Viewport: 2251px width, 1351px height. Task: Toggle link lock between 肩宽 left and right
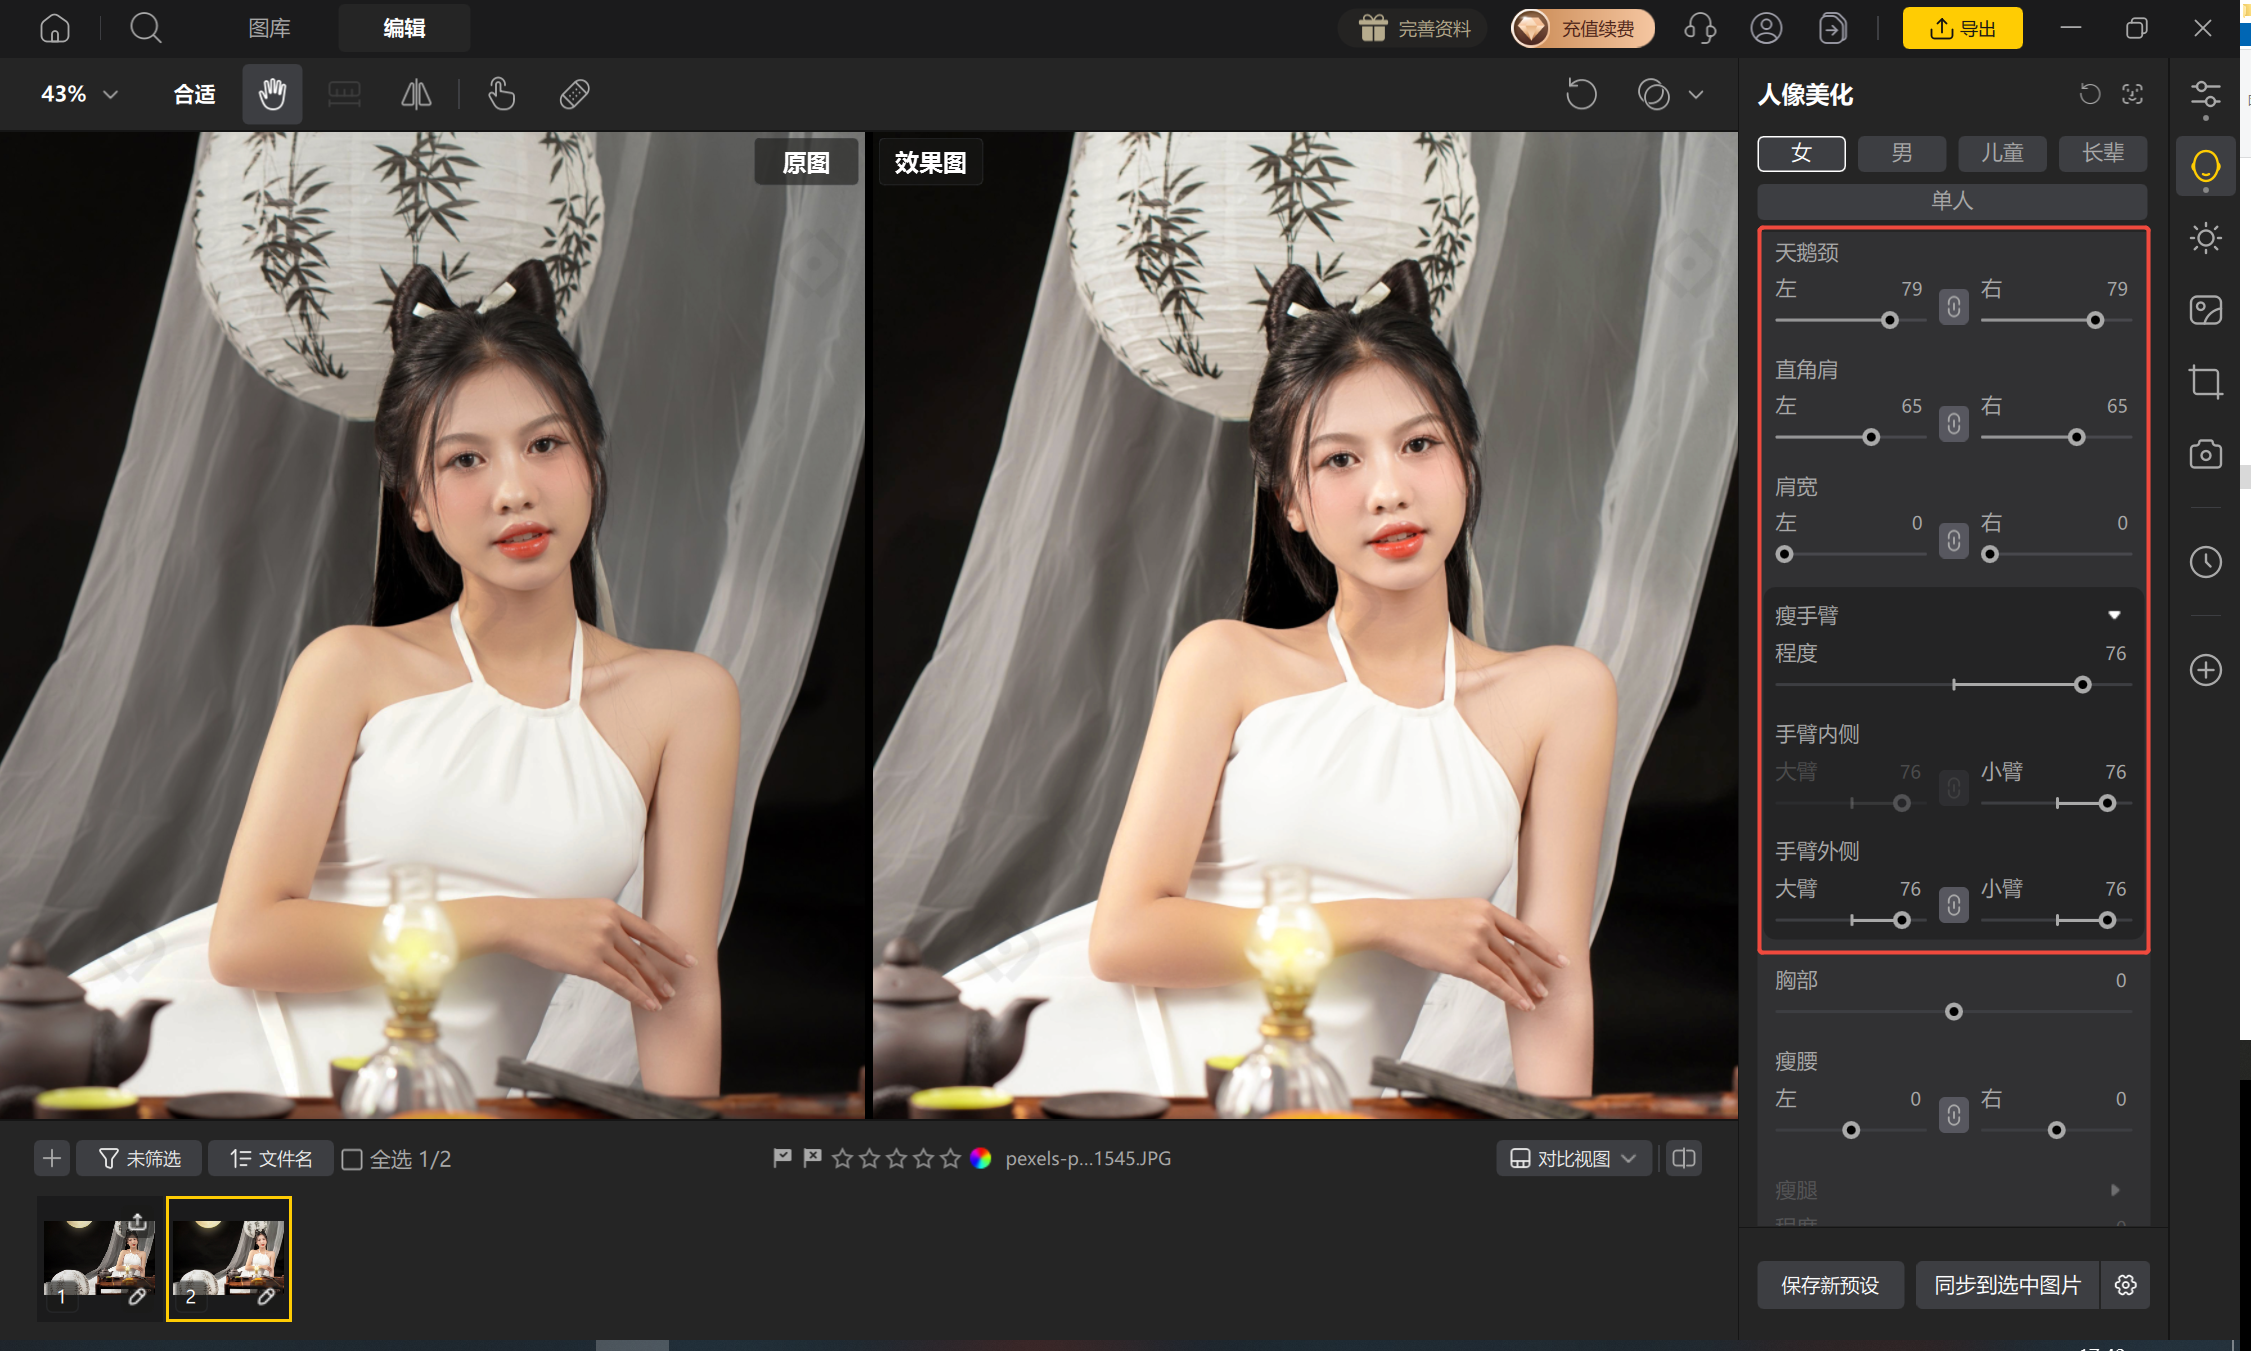pos(1953,541)
